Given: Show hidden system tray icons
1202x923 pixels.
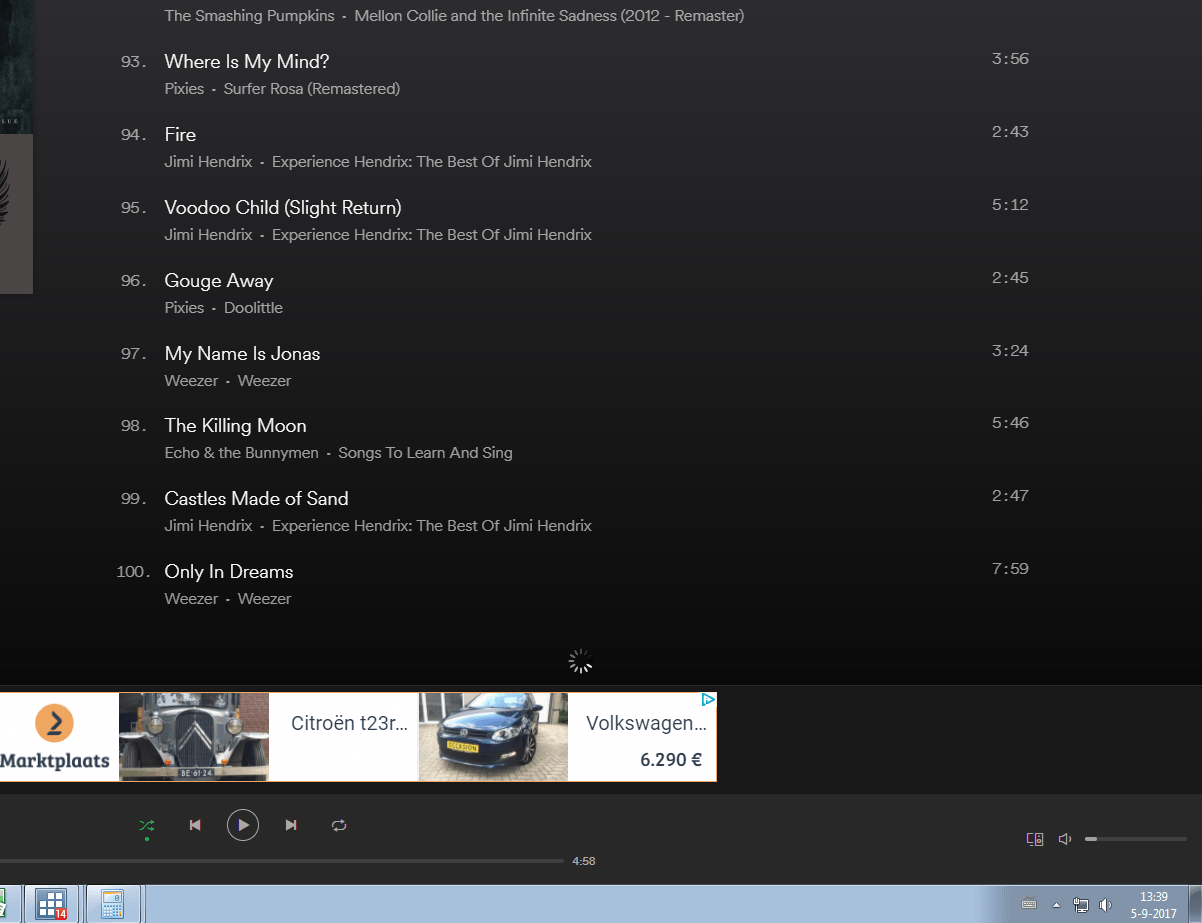Looking at the screenshot, I should tap(1056, 905).
